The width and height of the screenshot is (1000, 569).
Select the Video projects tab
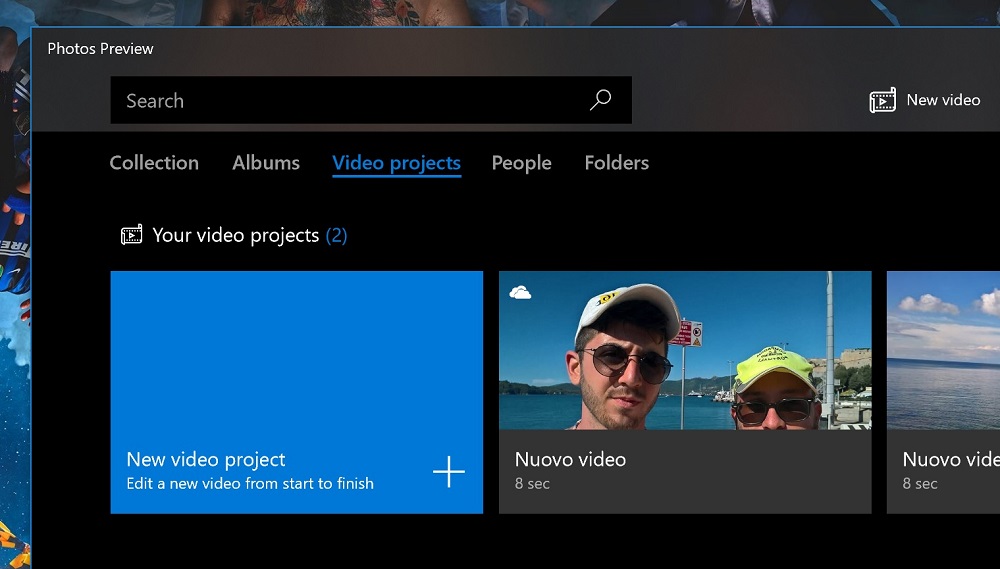click(397, 163)
